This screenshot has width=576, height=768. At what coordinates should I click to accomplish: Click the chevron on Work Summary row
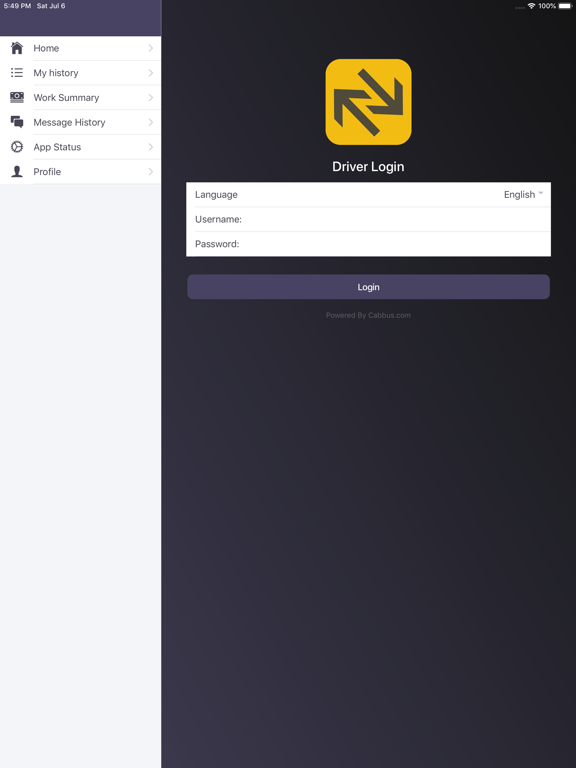pos(151,97)
